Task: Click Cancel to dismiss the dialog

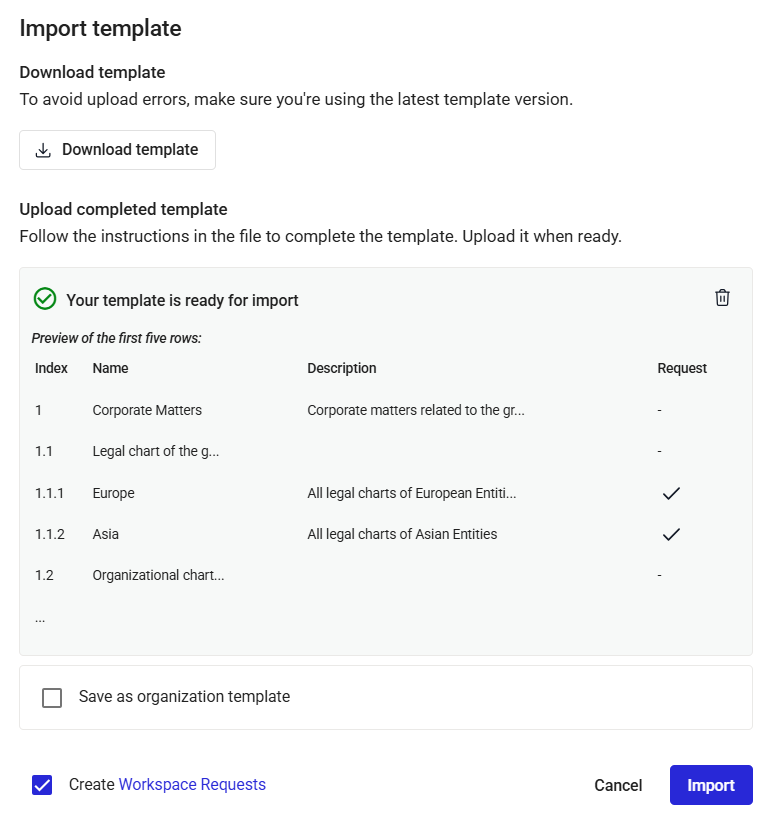Action: tap(618, 785)
